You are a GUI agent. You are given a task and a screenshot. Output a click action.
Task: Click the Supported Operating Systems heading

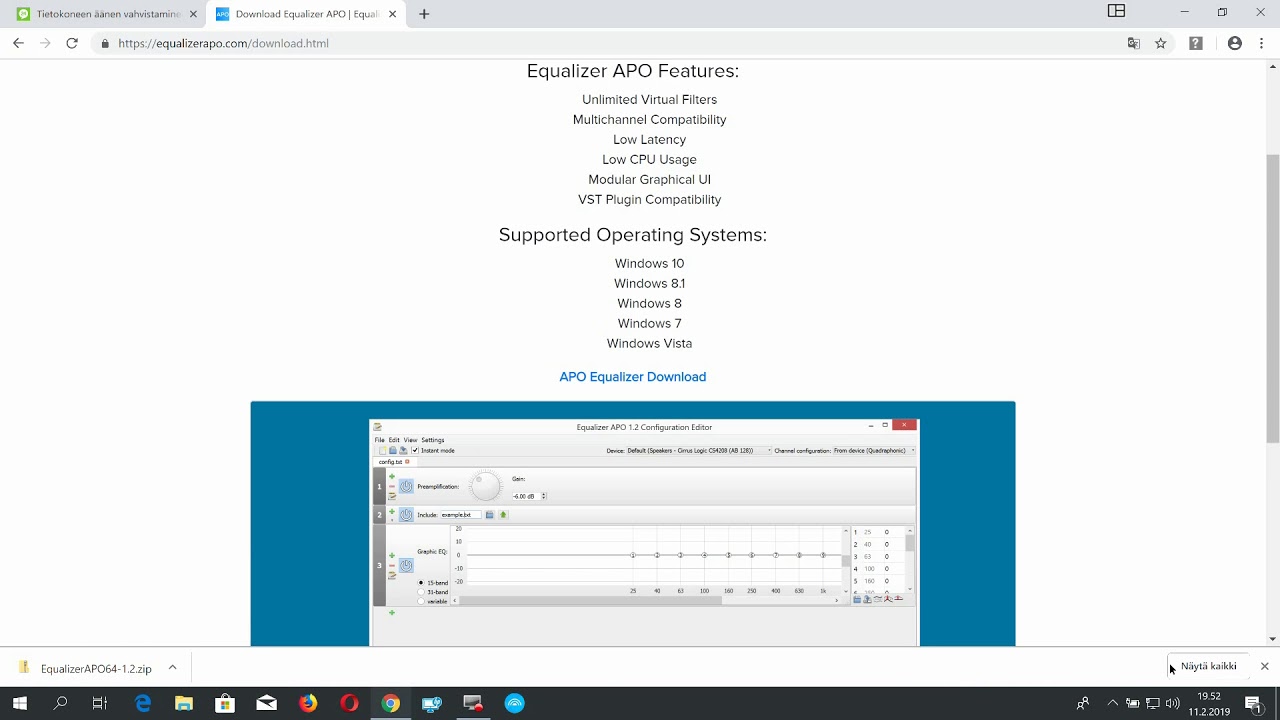pyautogui.click(x=633, y=235)
